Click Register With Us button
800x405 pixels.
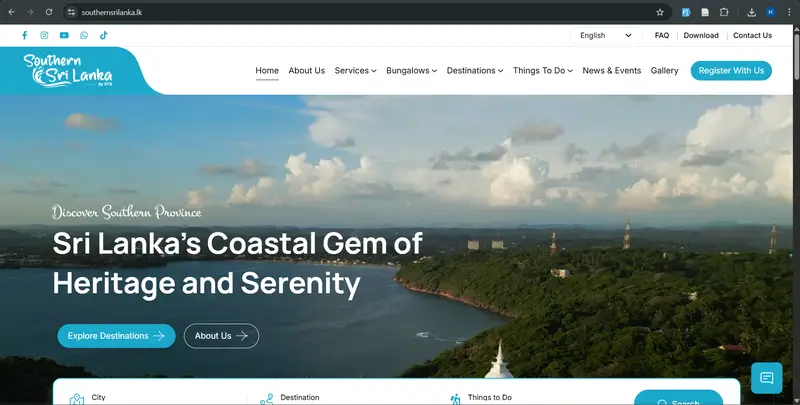pos(731,70)
